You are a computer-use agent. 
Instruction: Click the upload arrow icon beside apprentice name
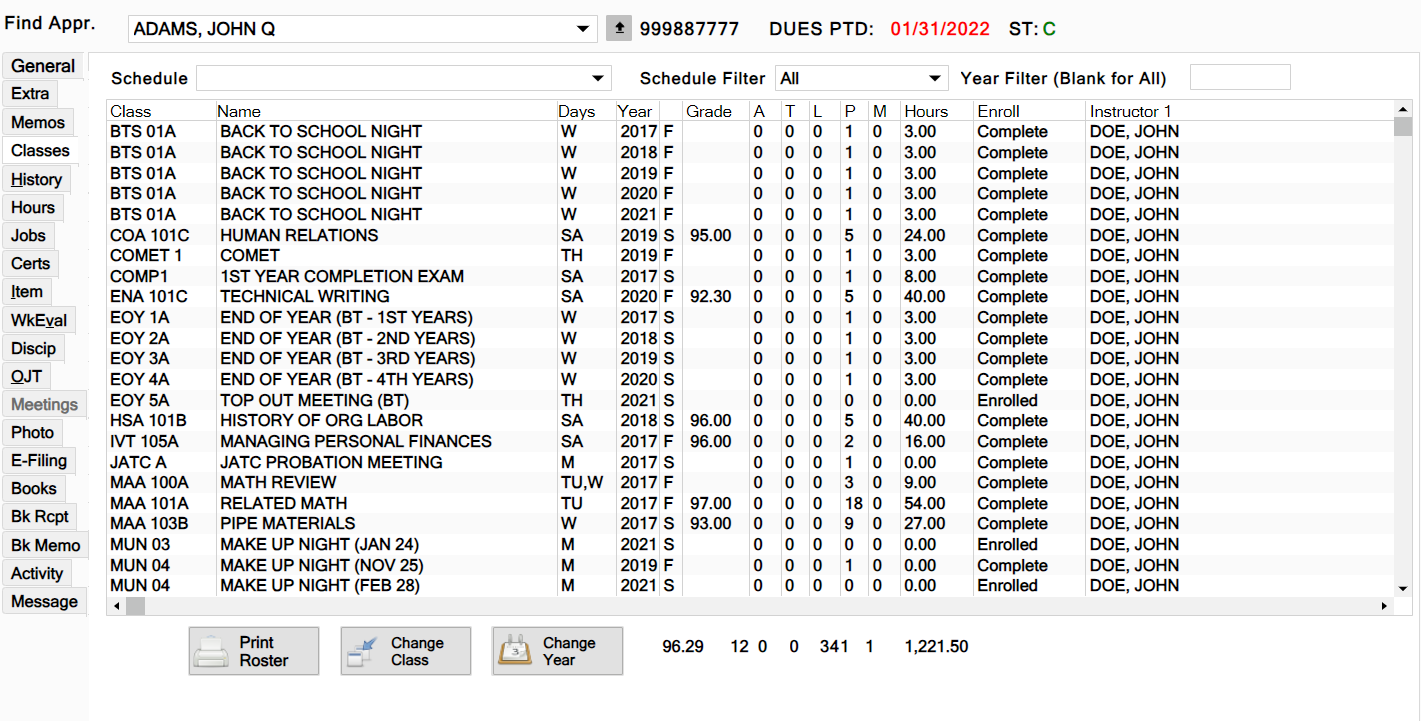coord(619,29)
